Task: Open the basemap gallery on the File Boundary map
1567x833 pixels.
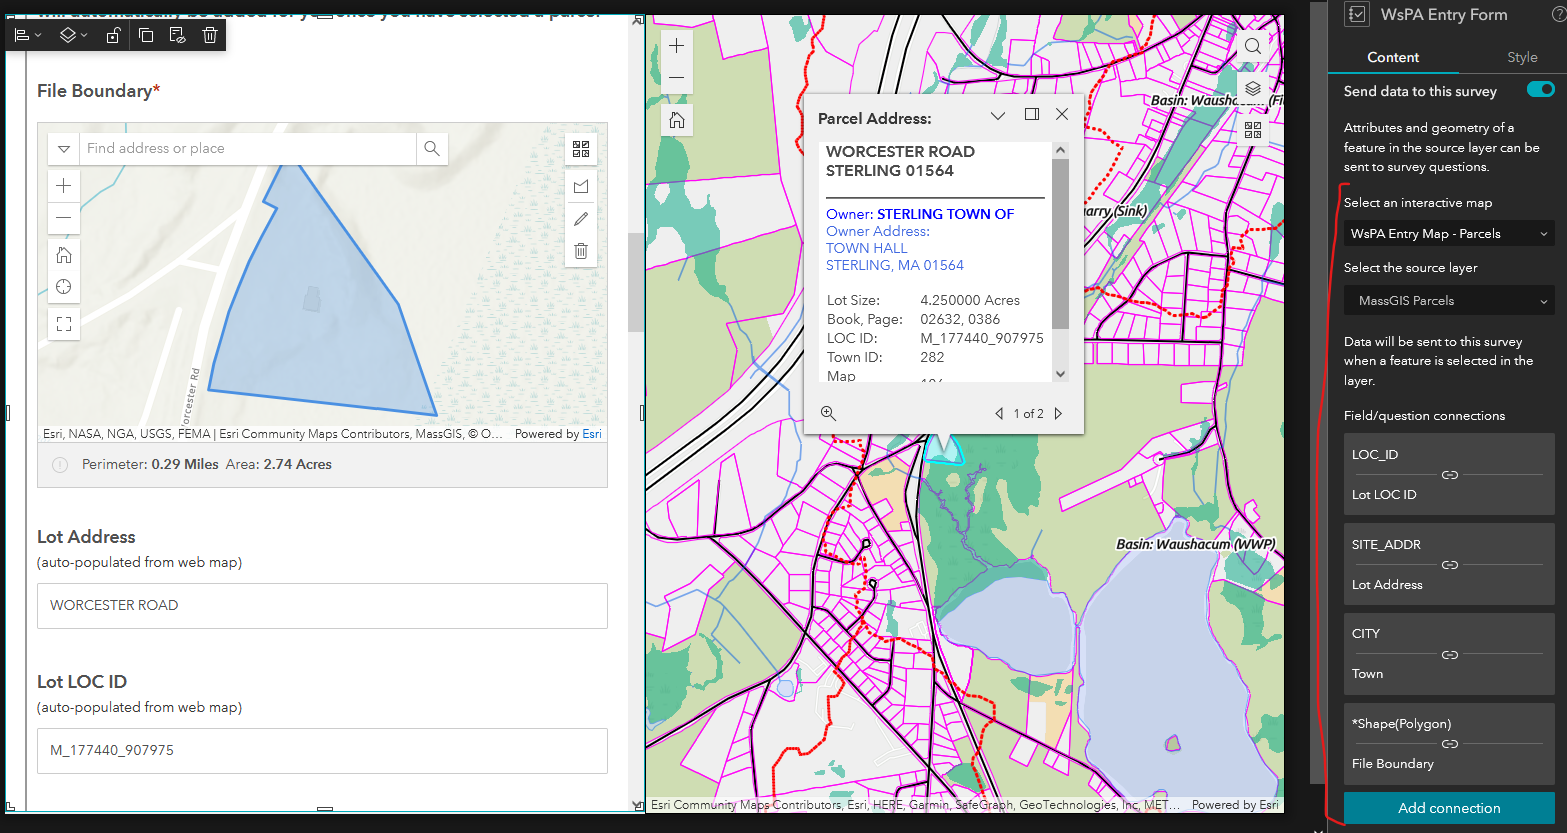Action: point(580,148)
